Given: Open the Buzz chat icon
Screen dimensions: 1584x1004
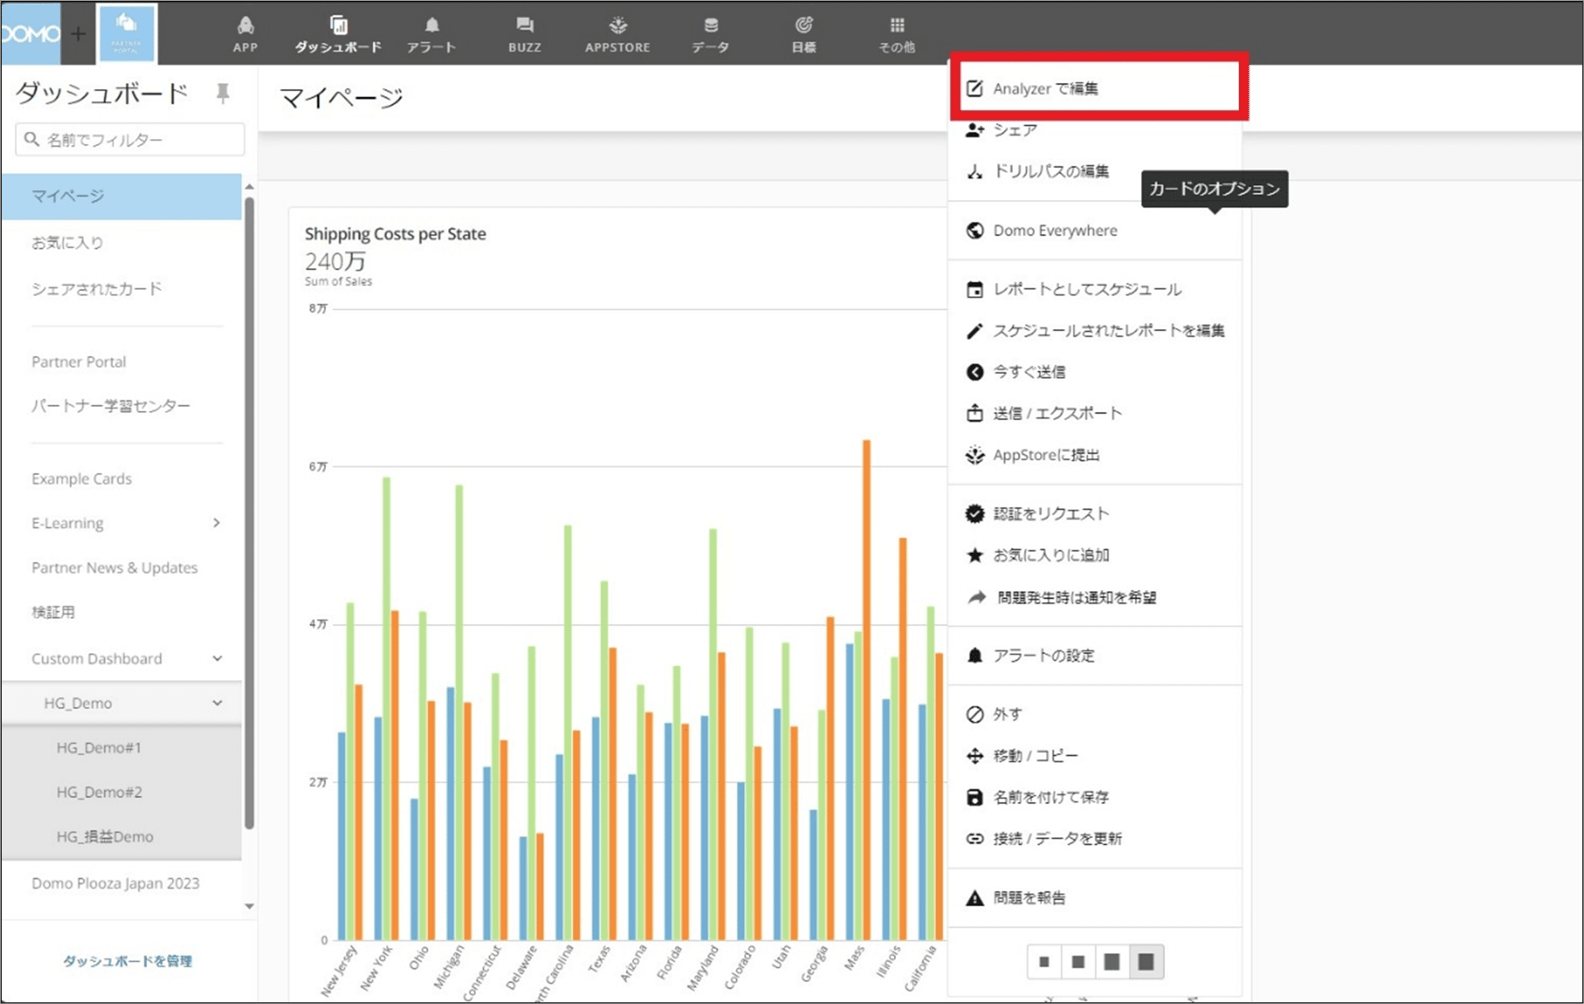Looking at the screenshot, I should pos(524,26).
